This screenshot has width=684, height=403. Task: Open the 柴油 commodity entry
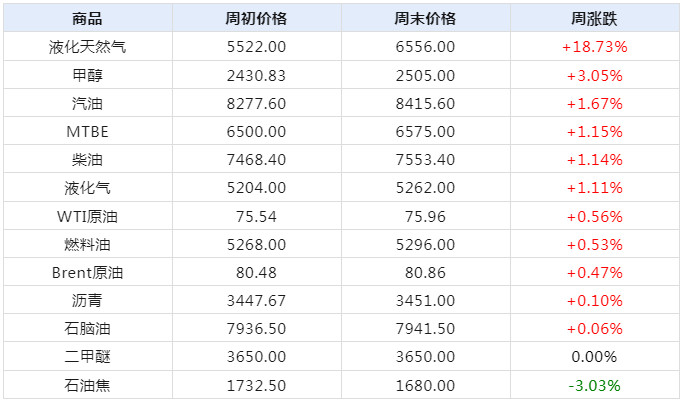coord(87,159)
